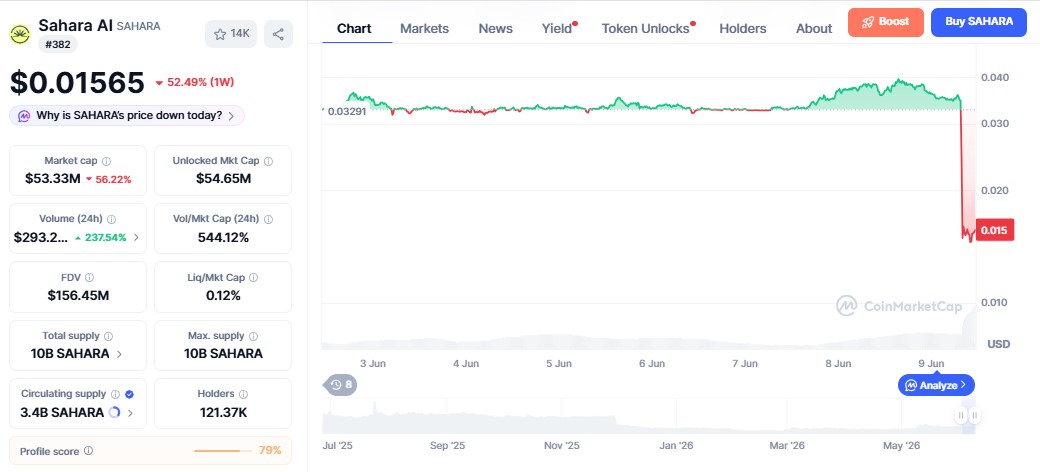Click the rocket icon on Boost
Screen dimensions: 1040x472
coord(868,22)
